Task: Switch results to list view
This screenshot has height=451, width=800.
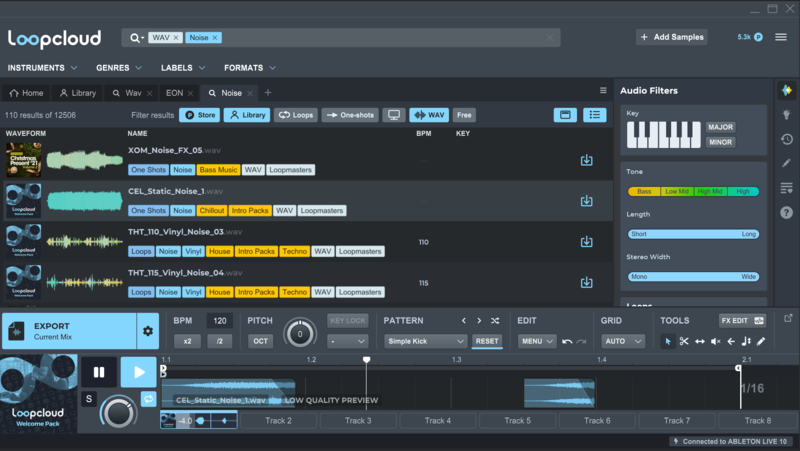Action: pos(596,115)
